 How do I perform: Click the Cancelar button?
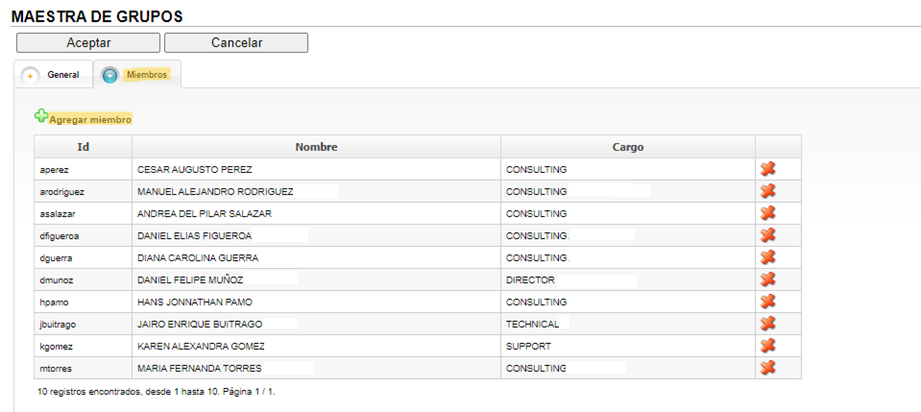[236, 43]
